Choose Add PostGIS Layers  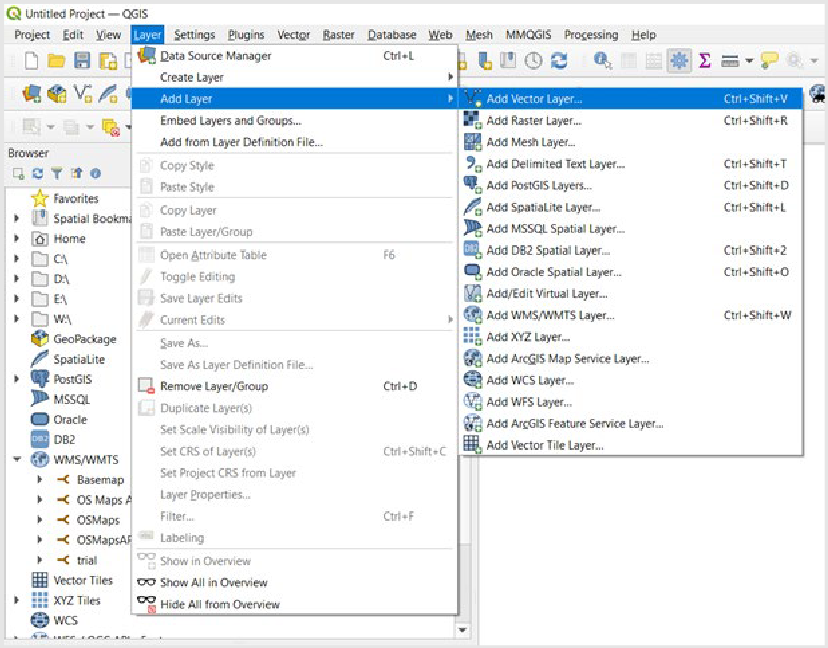click(x=632, y=185)
